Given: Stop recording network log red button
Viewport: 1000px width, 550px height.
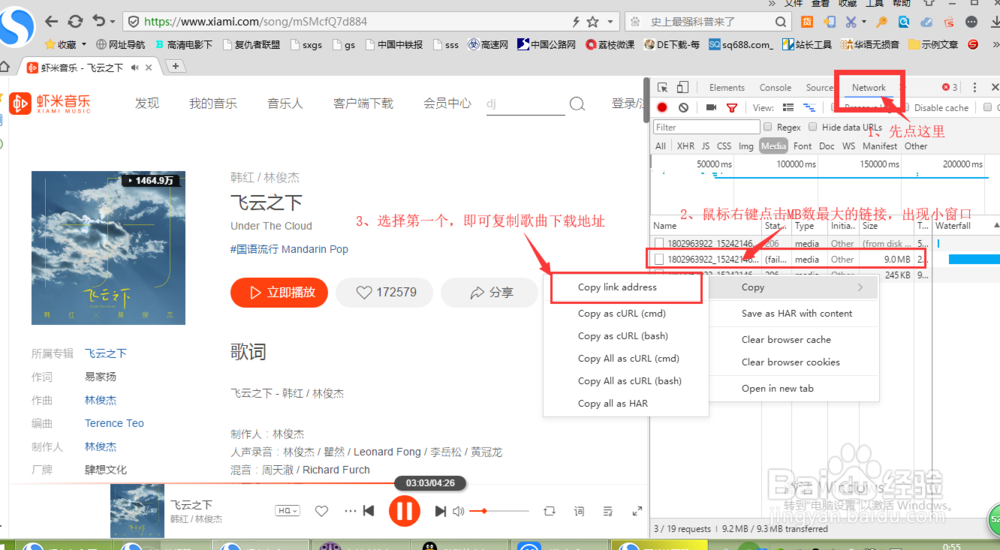Looking at the screenshot, I should point(663,107).
